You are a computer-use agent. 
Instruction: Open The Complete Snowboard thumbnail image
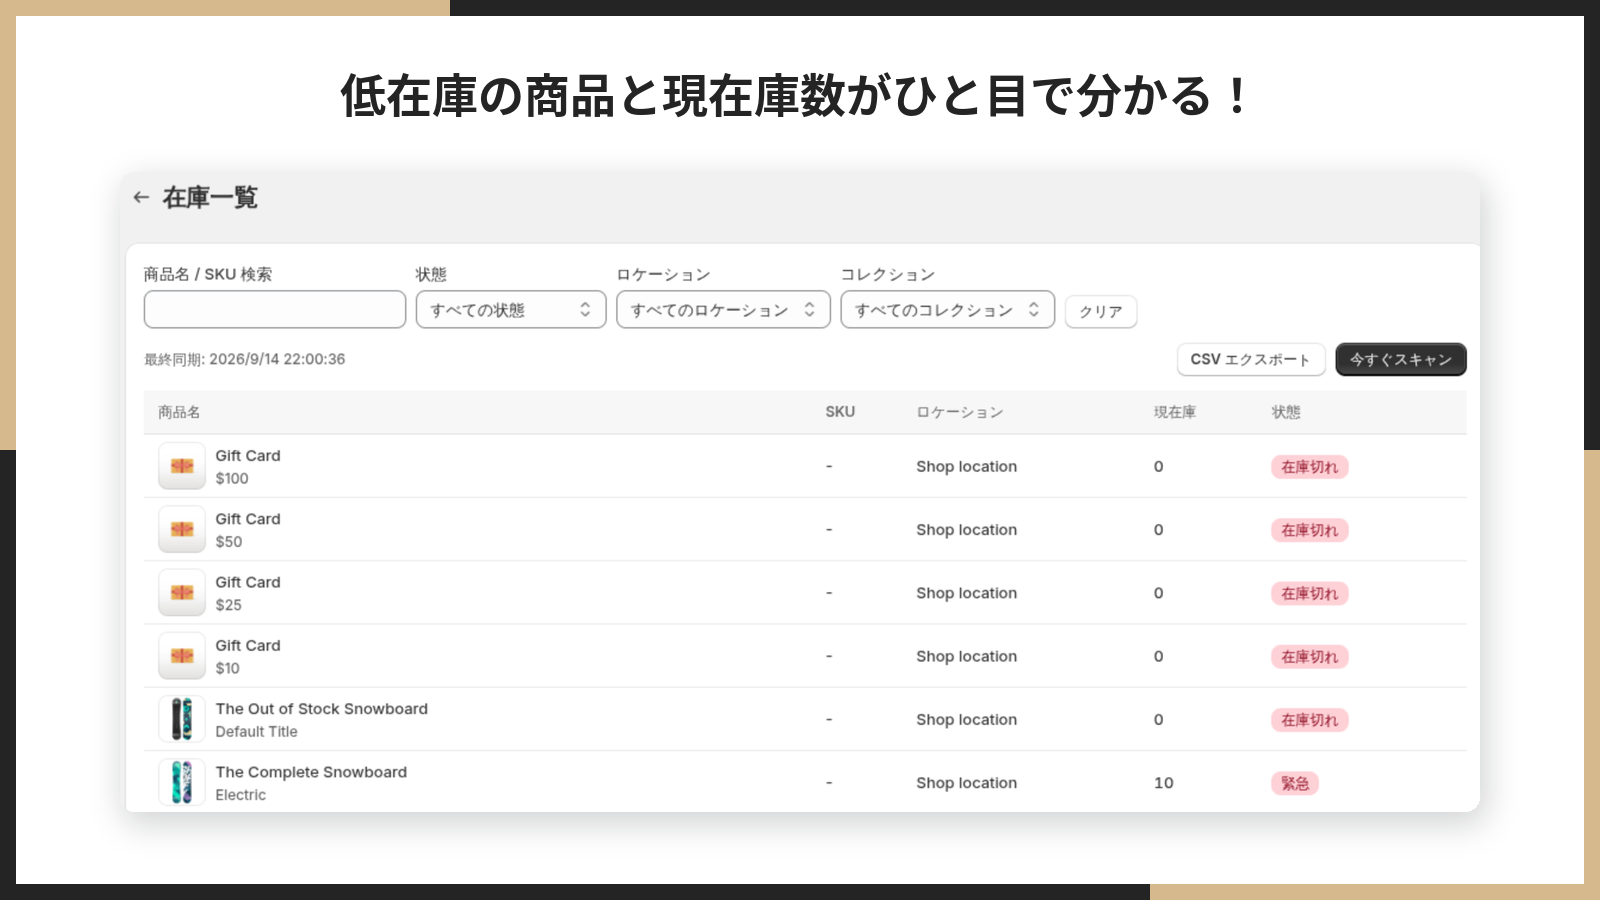[x=182, y=782]
